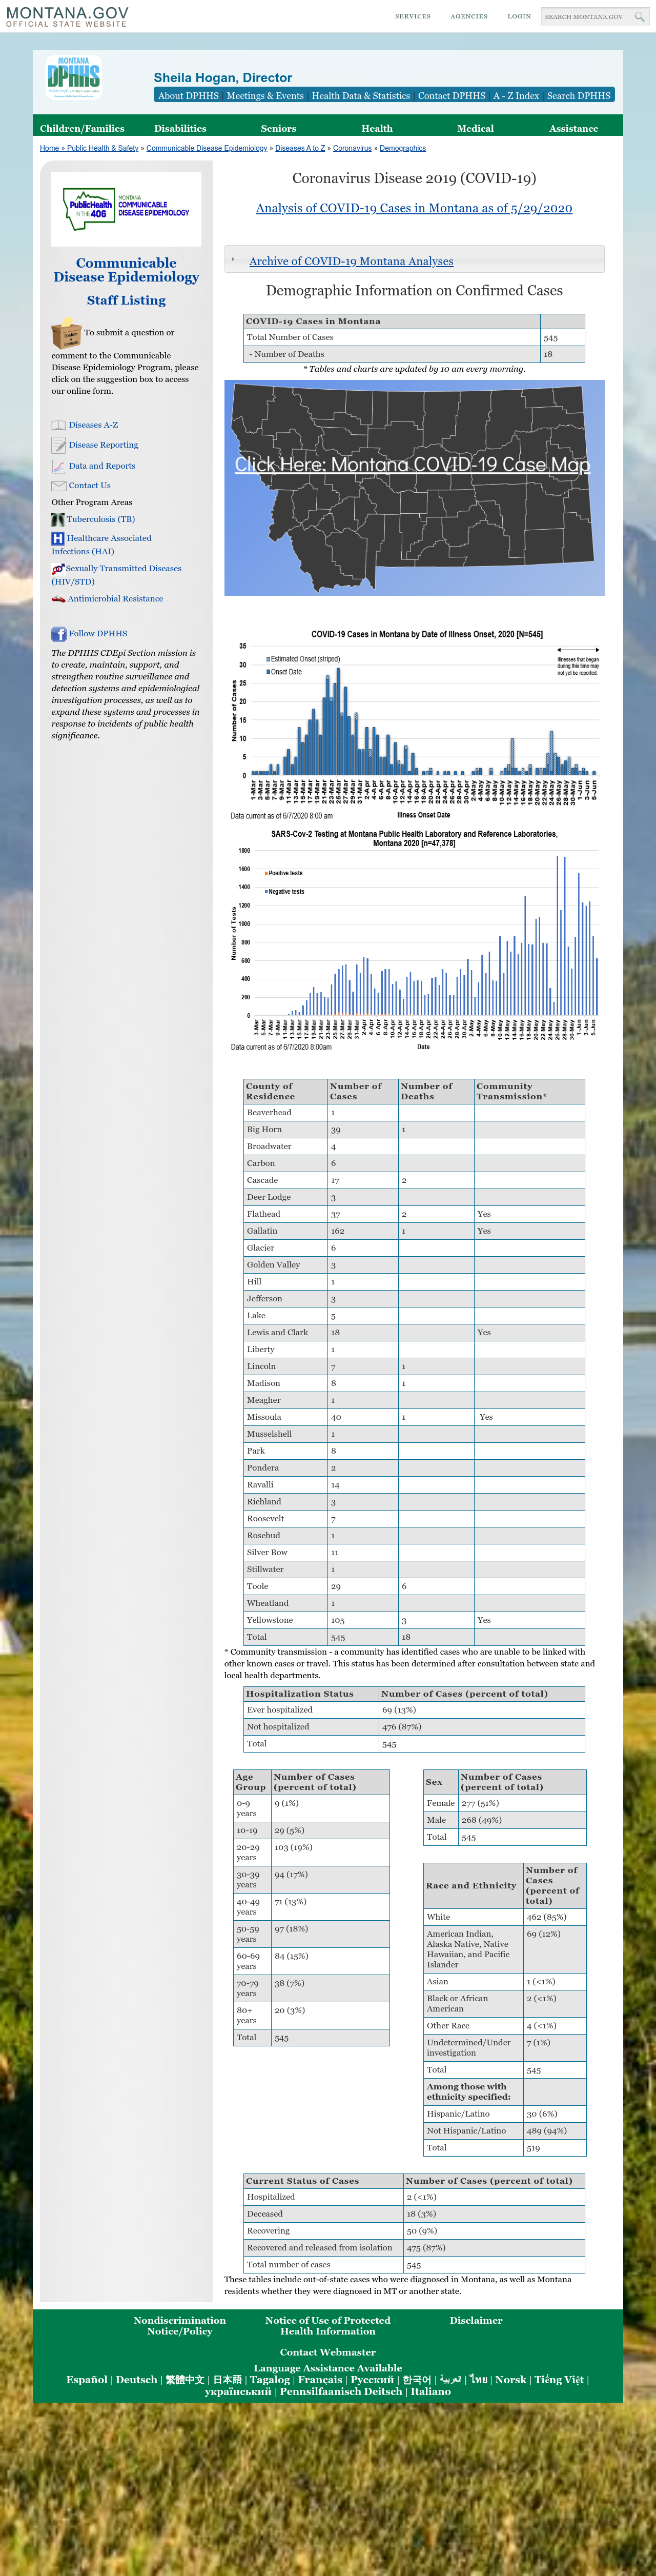656x2576 pixels.
Task: Click the suggestion box icon
Action: [x=66, y=333]
